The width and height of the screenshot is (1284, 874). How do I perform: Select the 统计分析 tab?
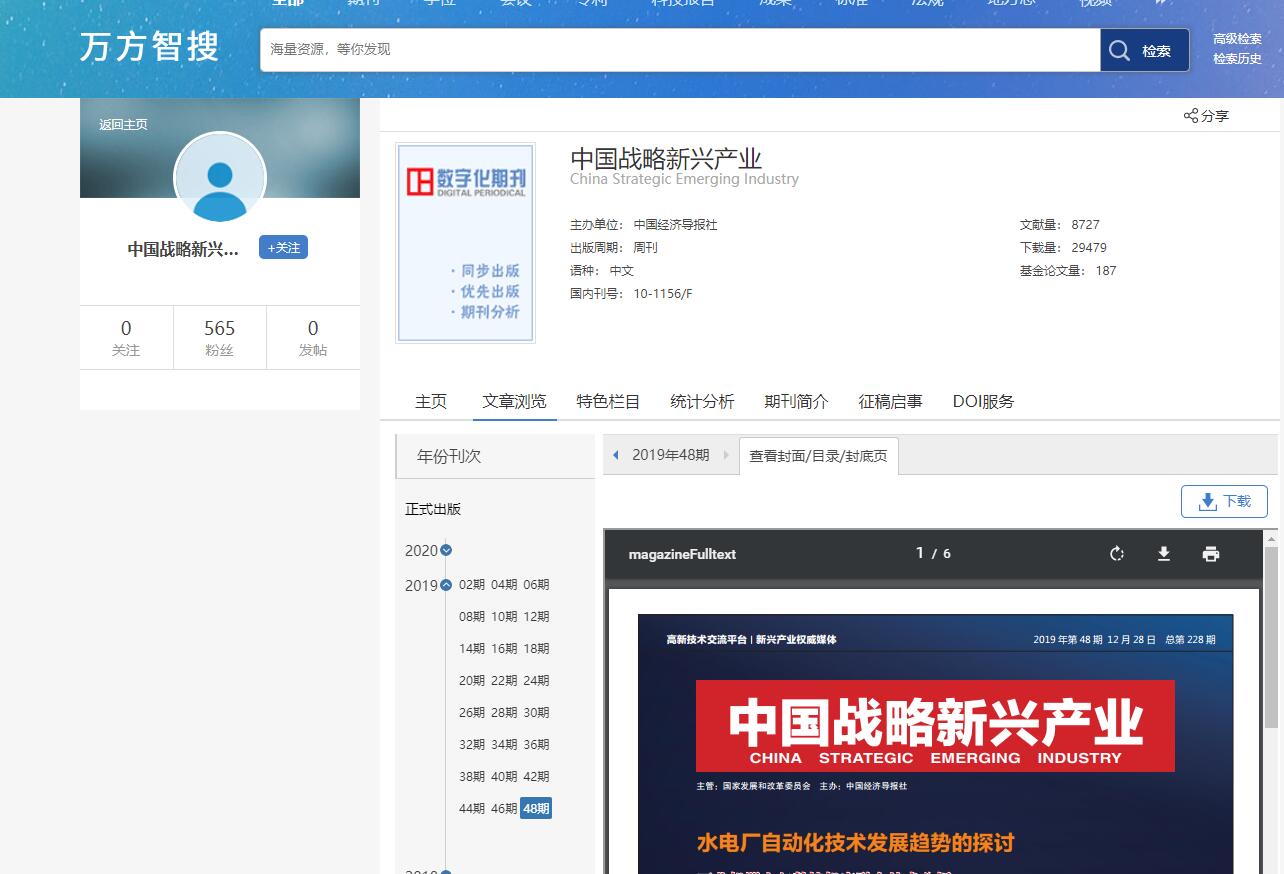point(702,401)
